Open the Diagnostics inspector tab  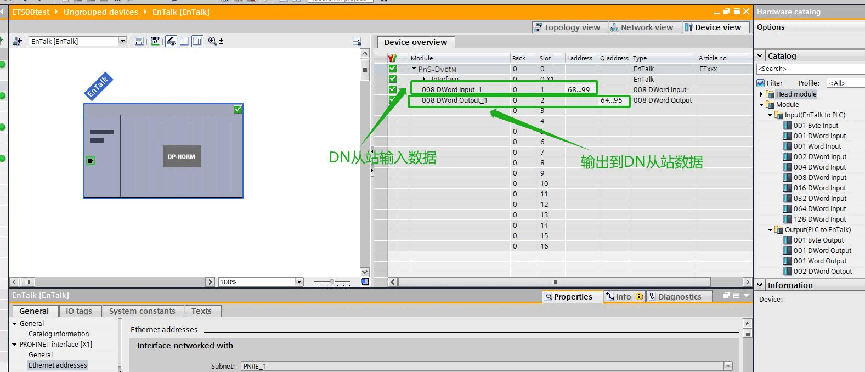679,297
